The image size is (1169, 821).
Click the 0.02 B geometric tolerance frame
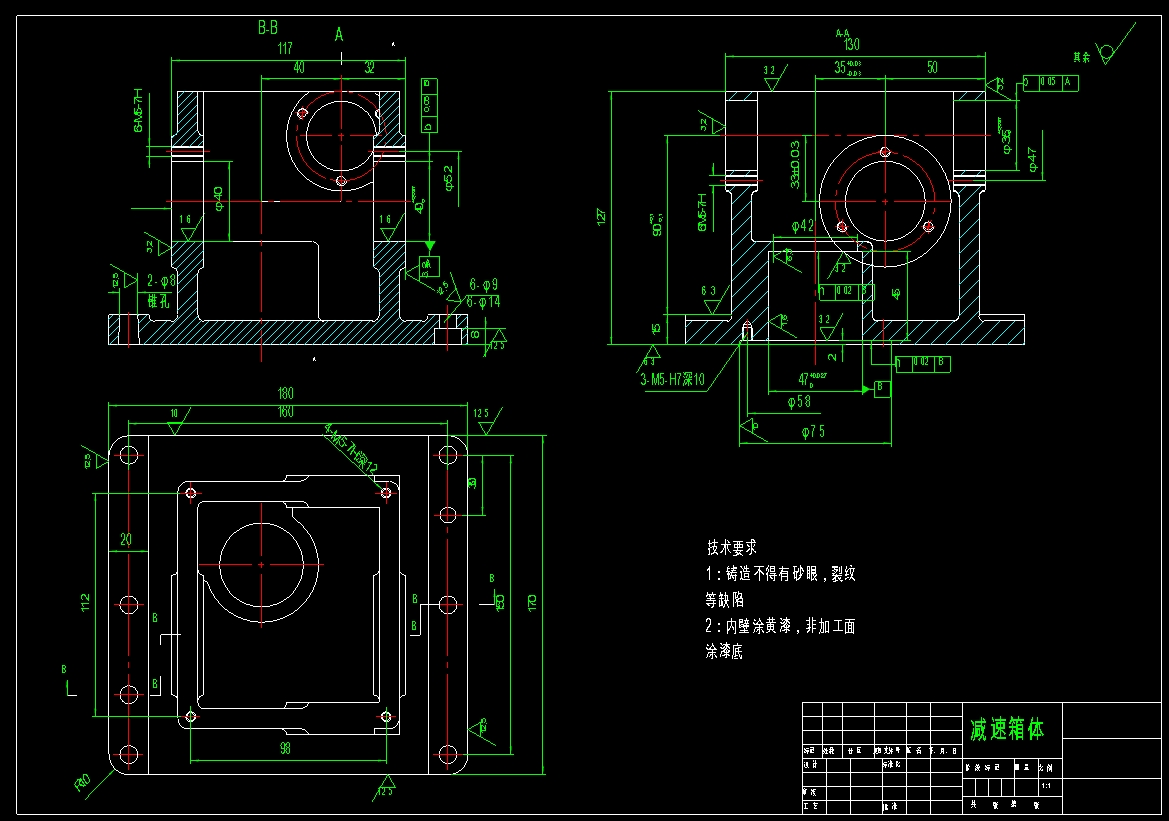coord(923,363)
